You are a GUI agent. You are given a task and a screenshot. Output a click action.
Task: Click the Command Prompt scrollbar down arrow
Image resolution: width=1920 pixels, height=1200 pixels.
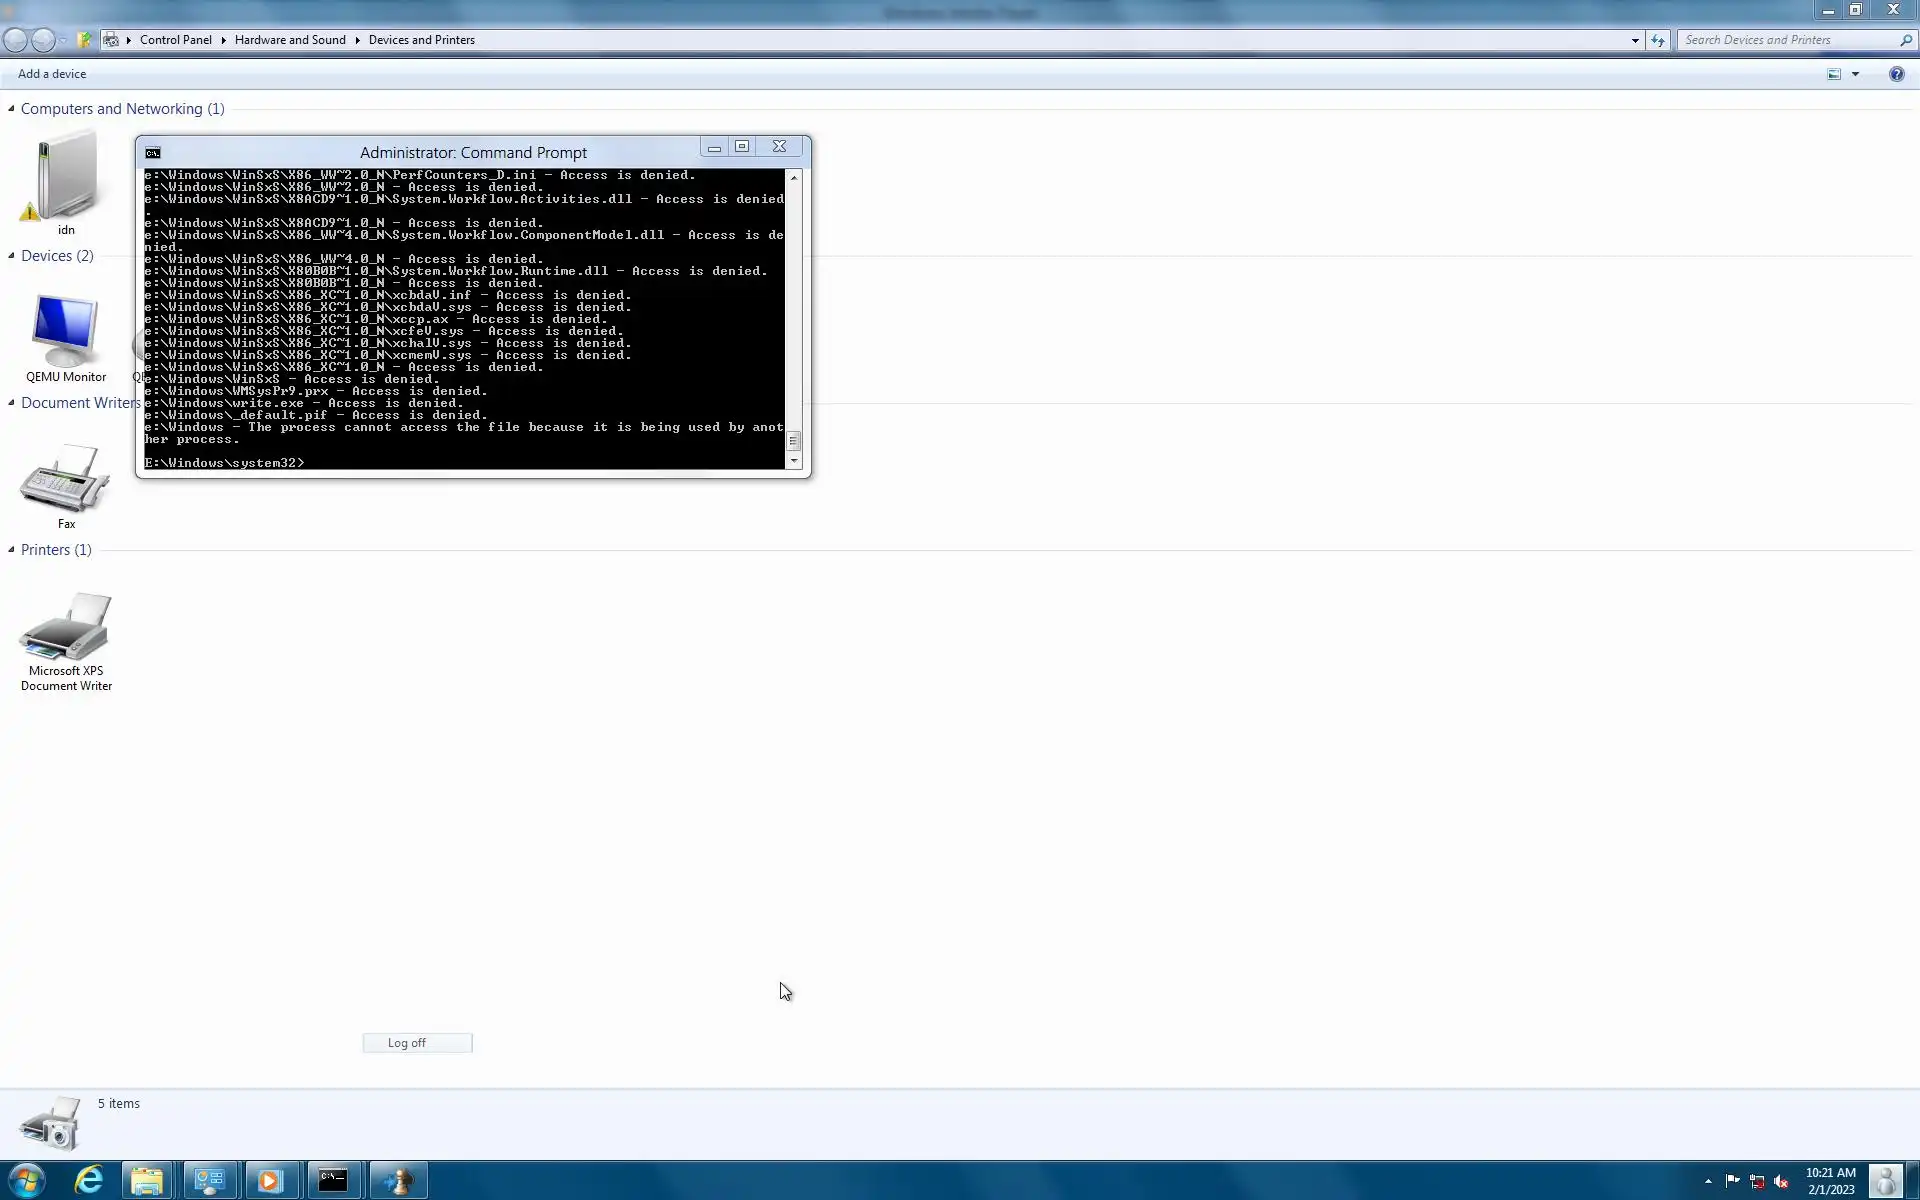[x=794, y=461]
